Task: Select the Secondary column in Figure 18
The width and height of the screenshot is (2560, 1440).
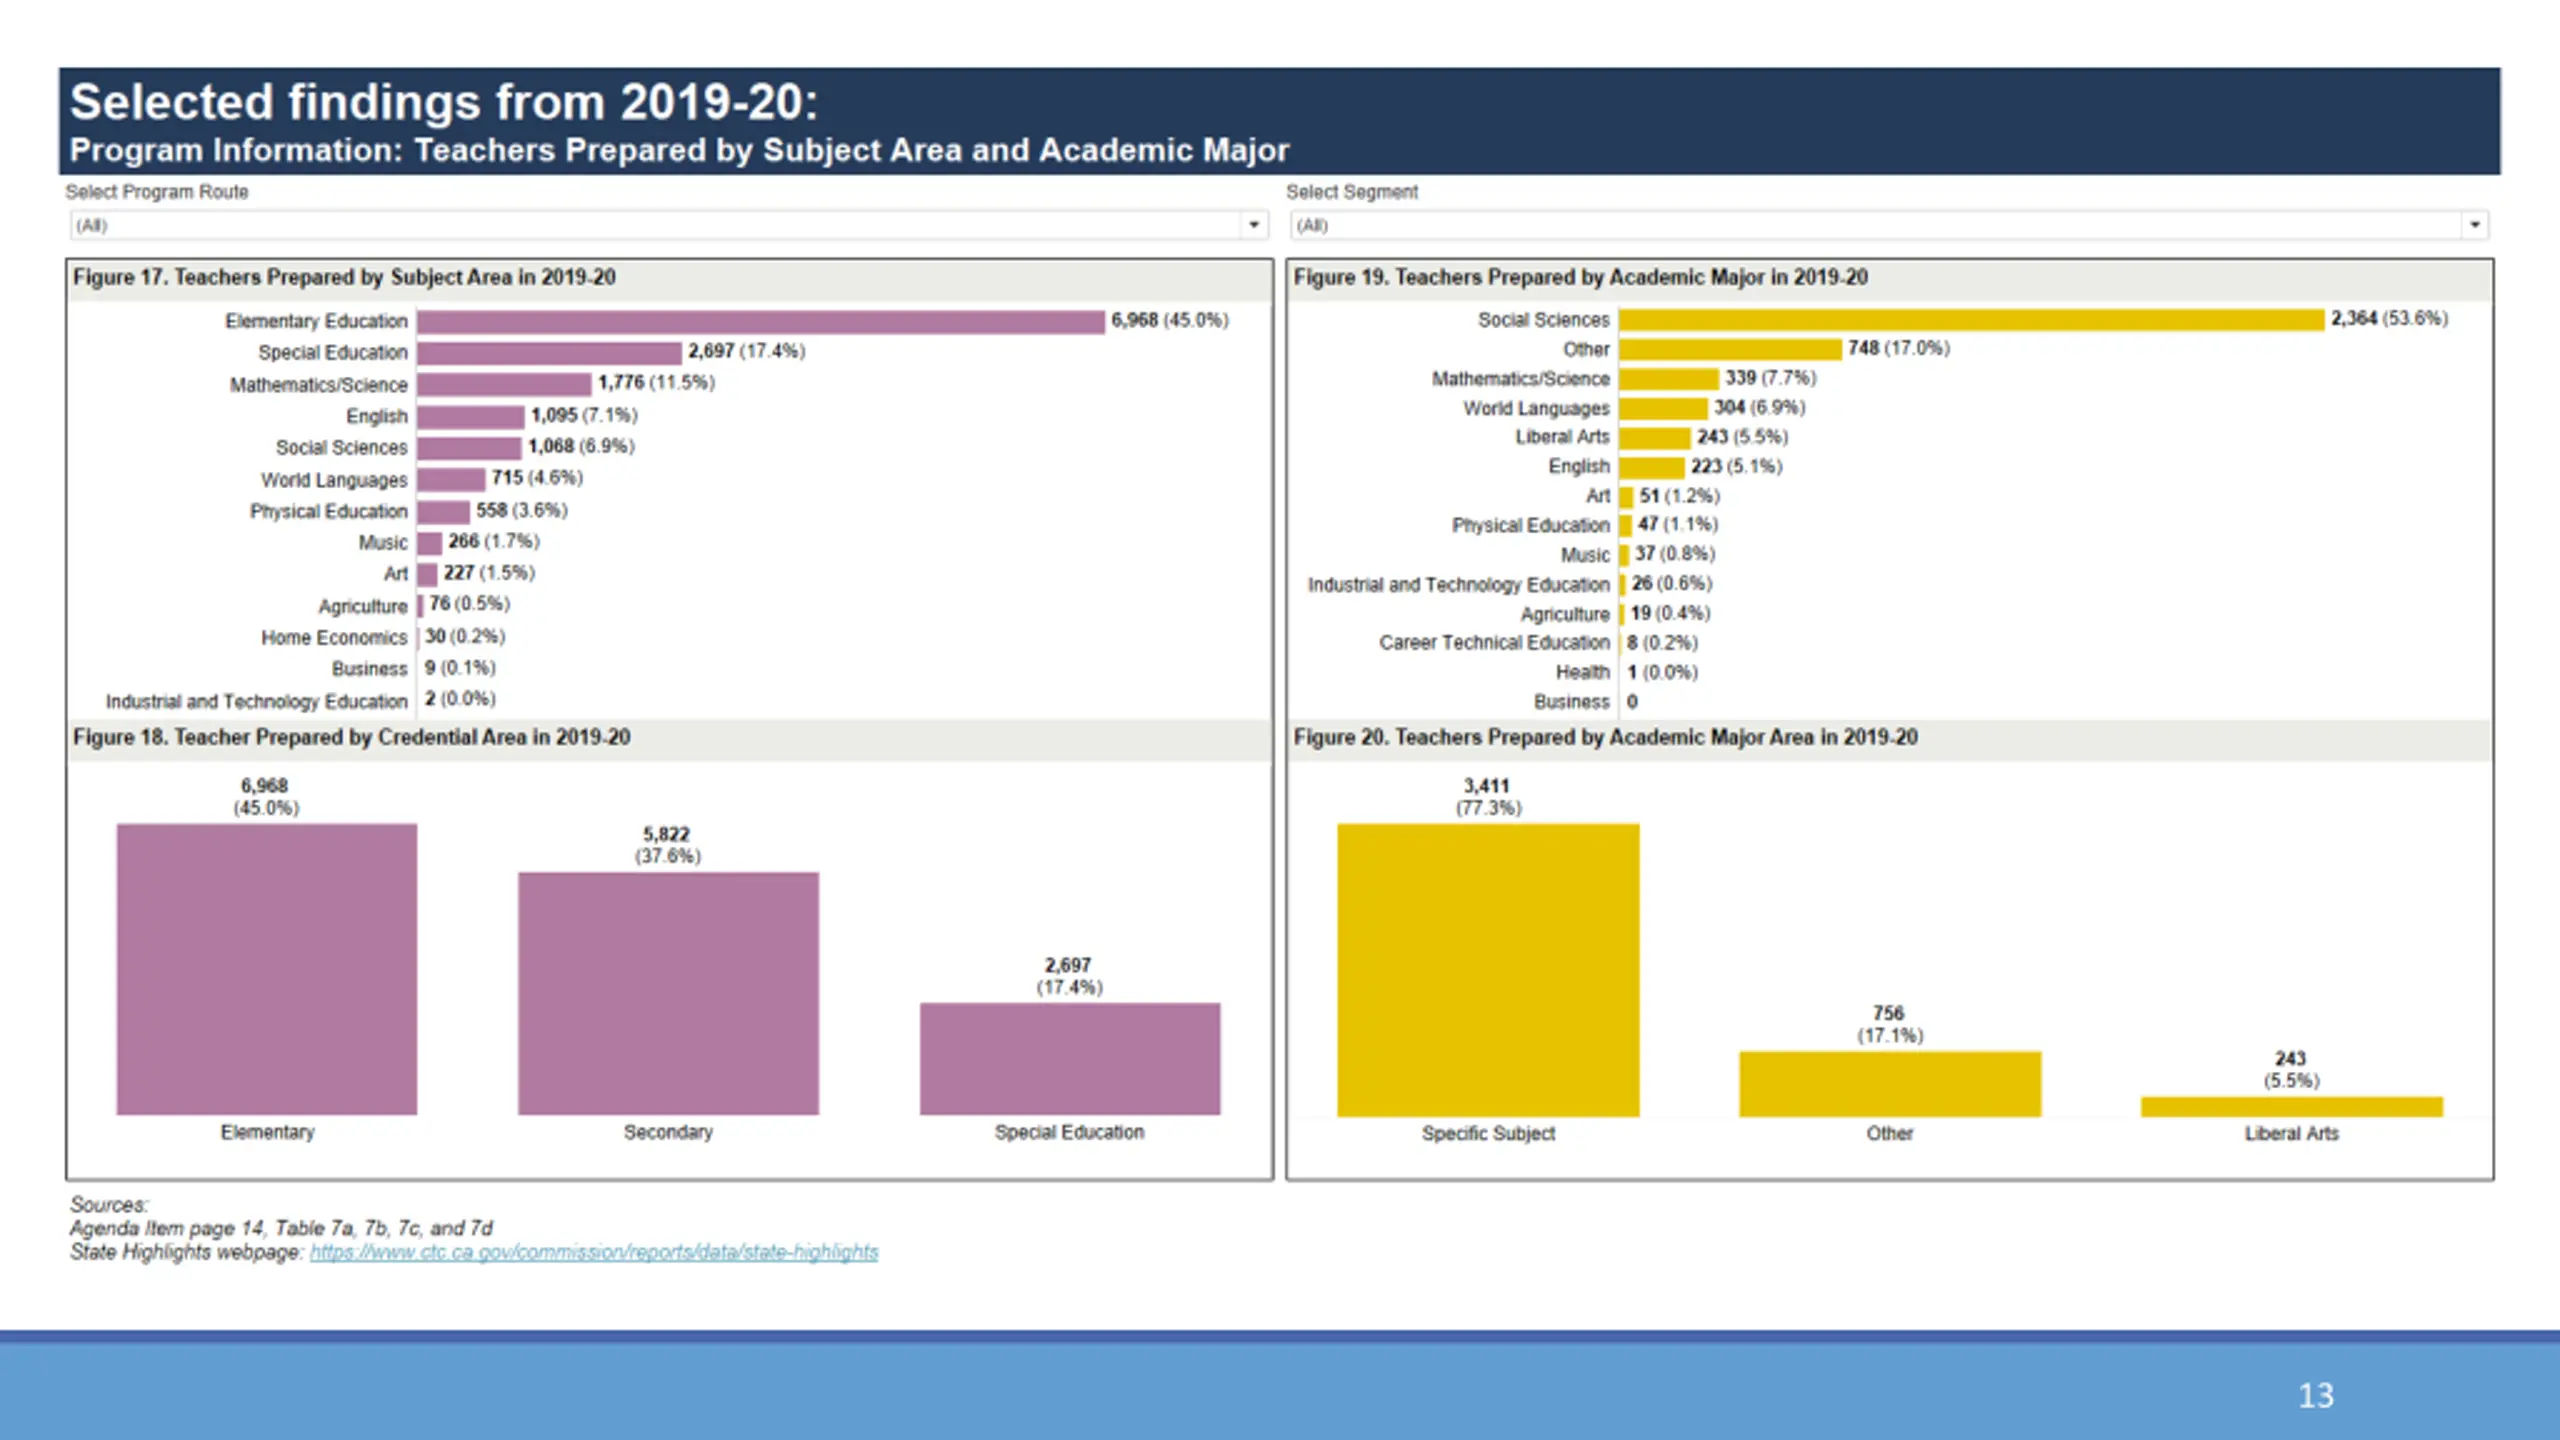Action: tap(668, 993)
